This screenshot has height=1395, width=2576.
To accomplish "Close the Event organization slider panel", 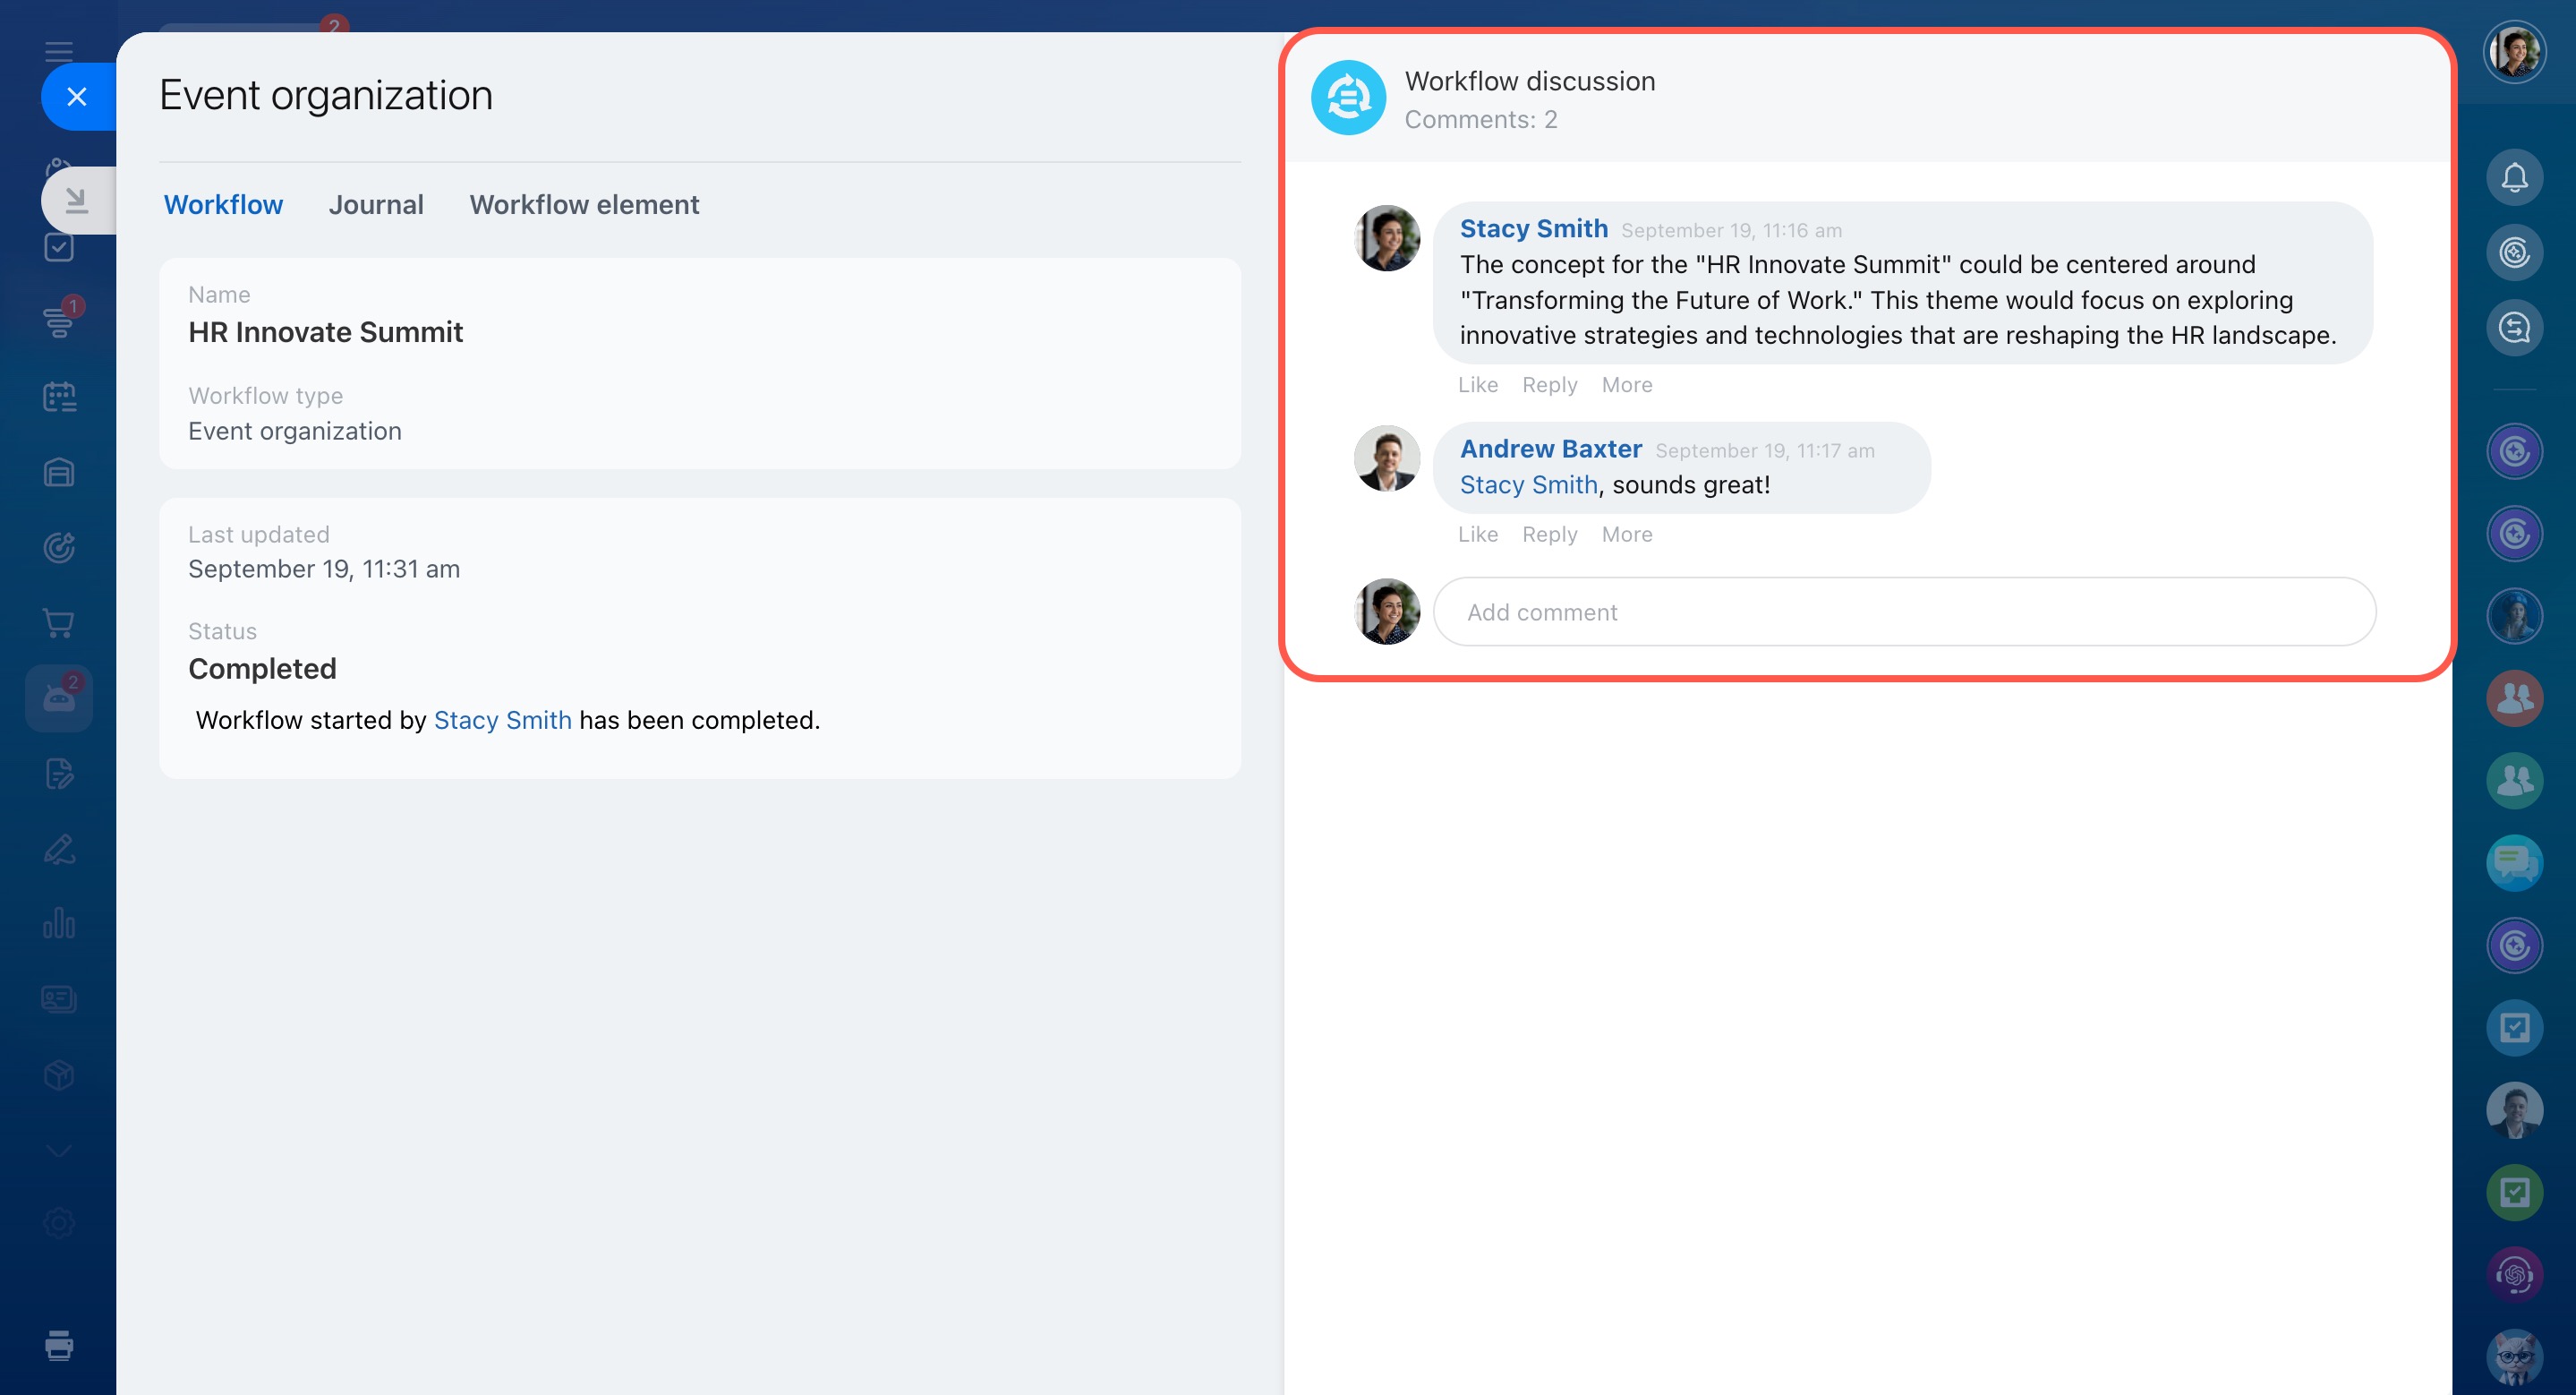I will [x=76, y=97].
